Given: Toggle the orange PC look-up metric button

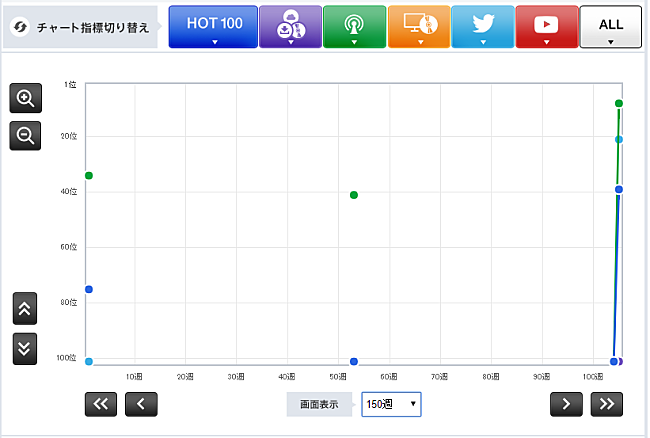Looking at the screenshot, I should 418,27.
